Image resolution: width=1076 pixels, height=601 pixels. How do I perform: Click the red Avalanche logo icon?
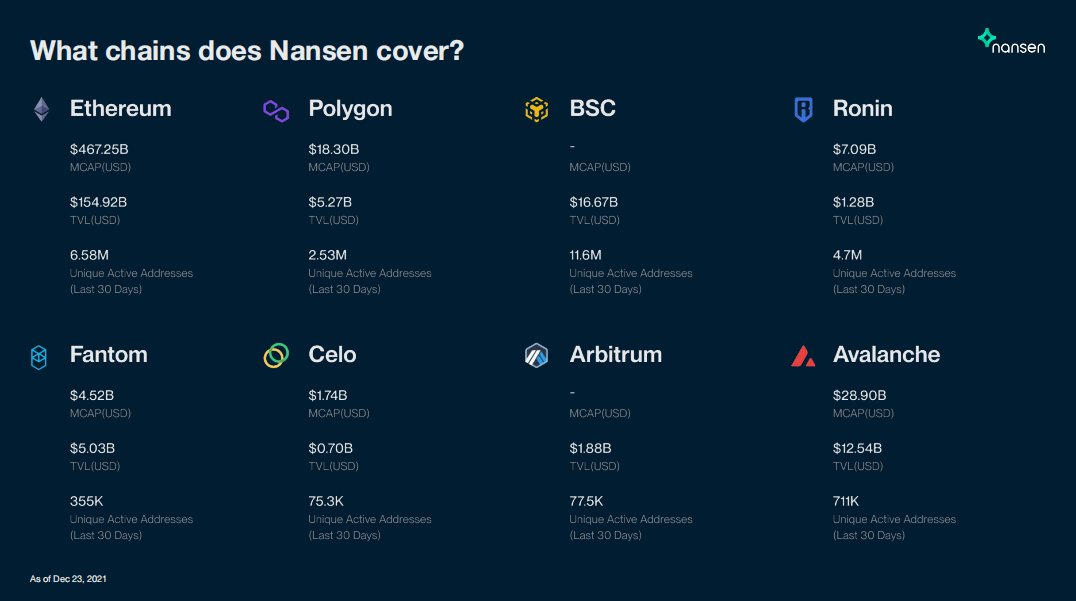tap(803, 356)
